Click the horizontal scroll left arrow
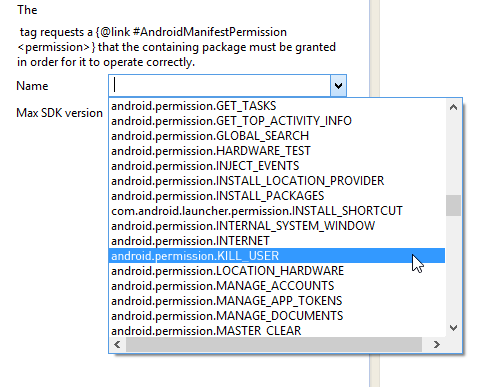 click(x=117, y=344)
